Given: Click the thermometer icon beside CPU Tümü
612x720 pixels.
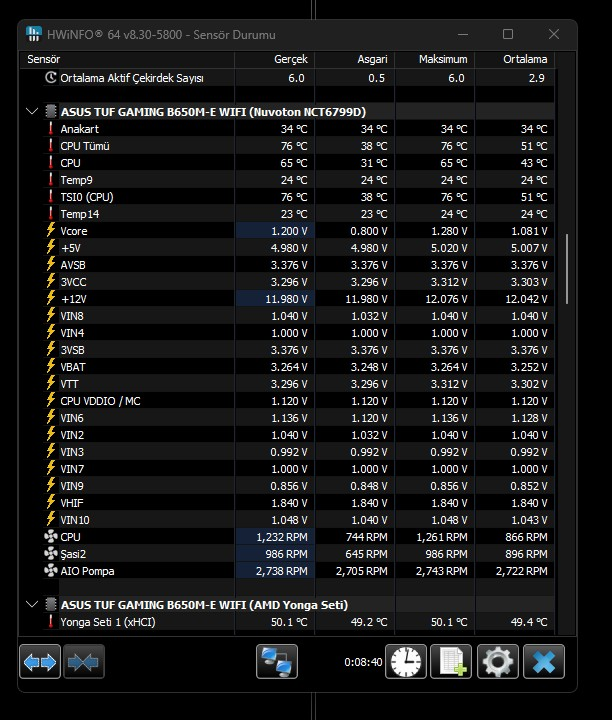Looking at the screenshot, I should (x=51, y=146).
